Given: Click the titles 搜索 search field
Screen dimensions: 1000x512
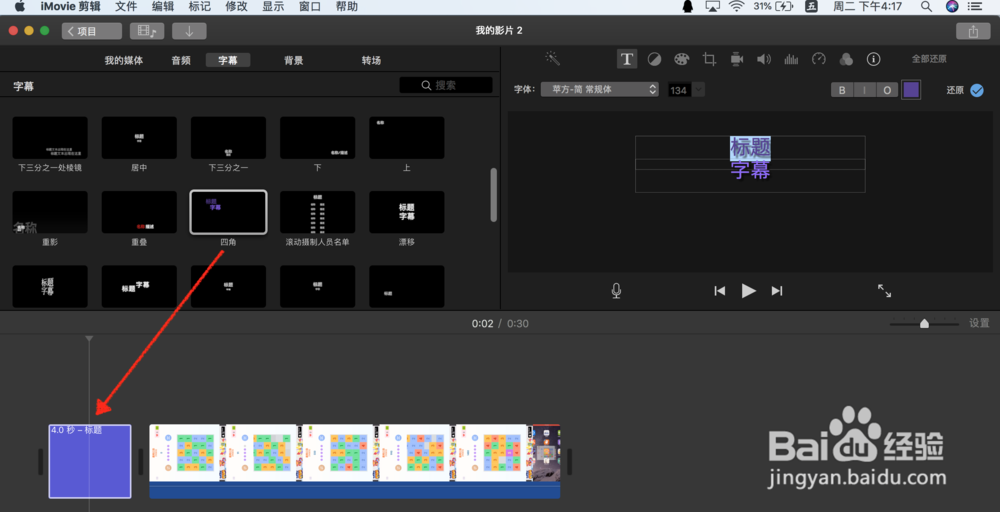Looking at the screenshot, I should pos(446,85).
